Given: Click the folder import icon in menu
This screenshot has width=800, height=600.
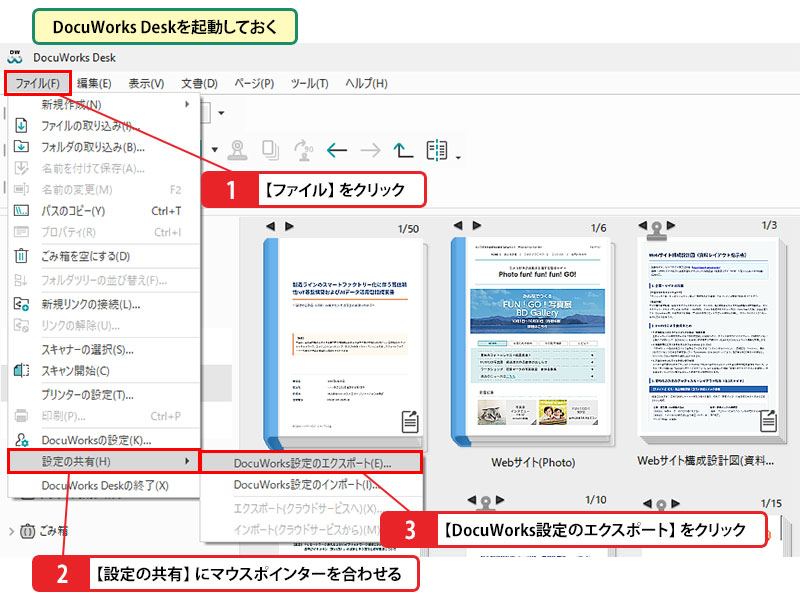Looking at the screenshot, I should point(21,146).
